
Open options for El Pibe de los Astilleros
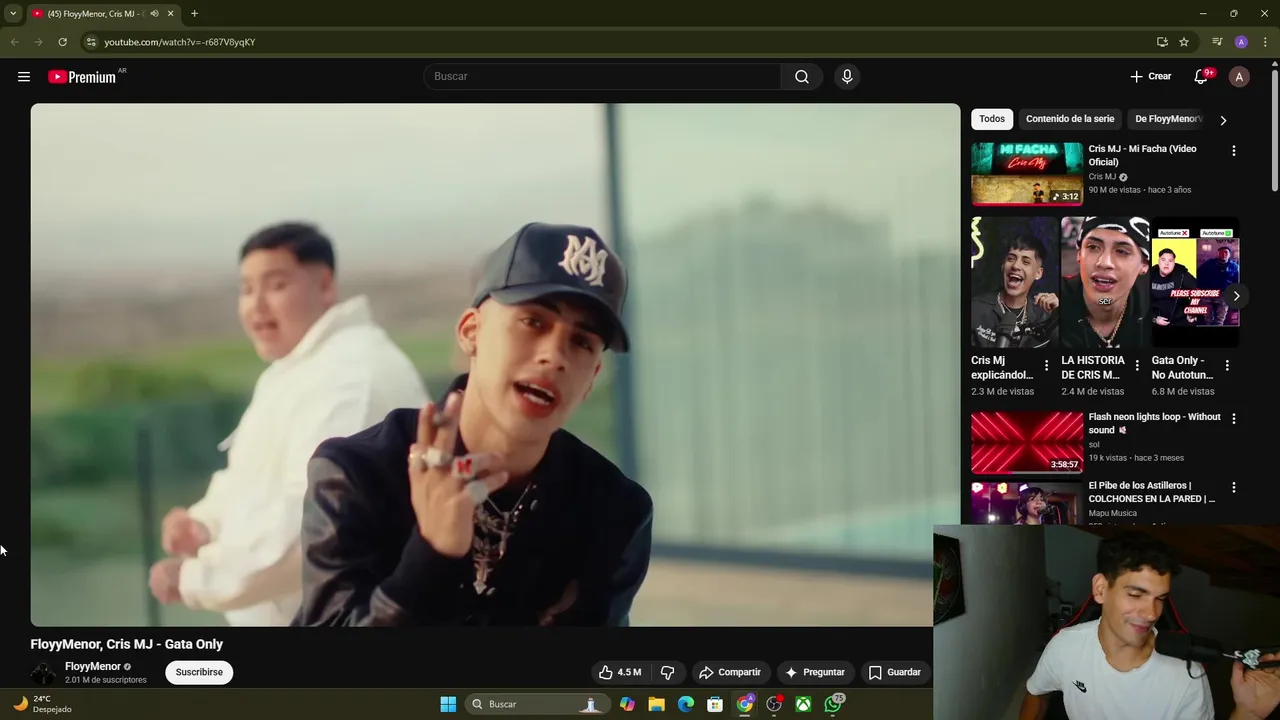[1233, 488]
